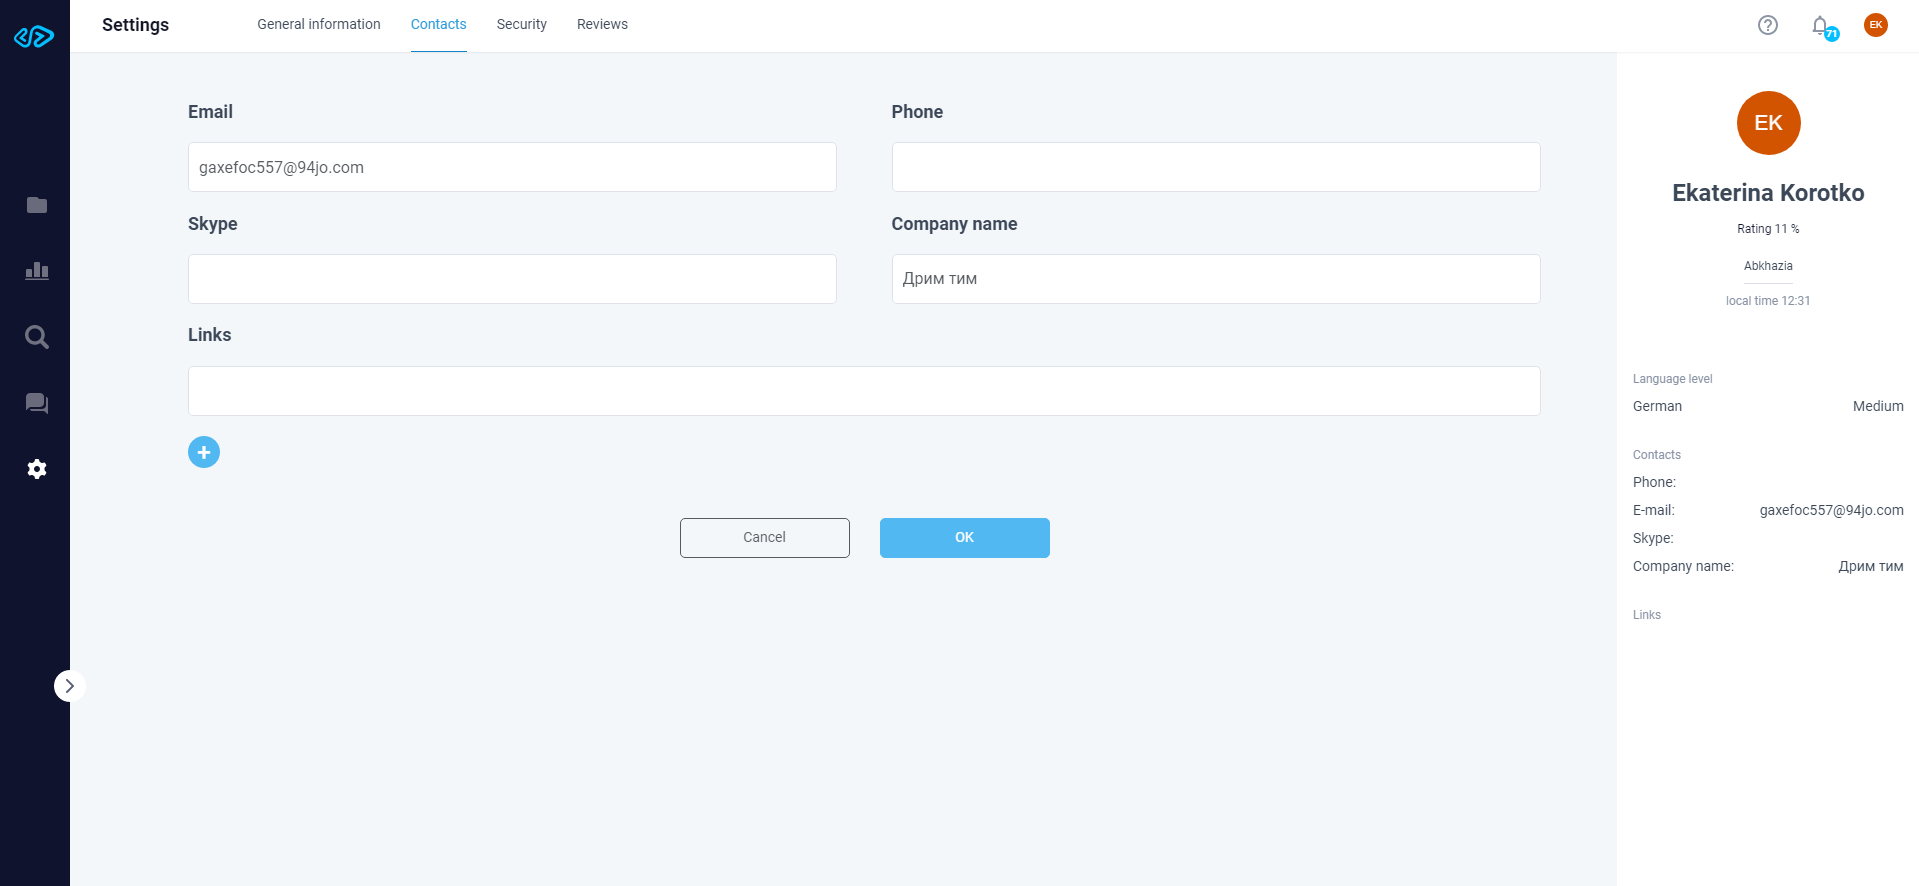
Task: Confirm with the OK button
Action: [x=965, y=538]
